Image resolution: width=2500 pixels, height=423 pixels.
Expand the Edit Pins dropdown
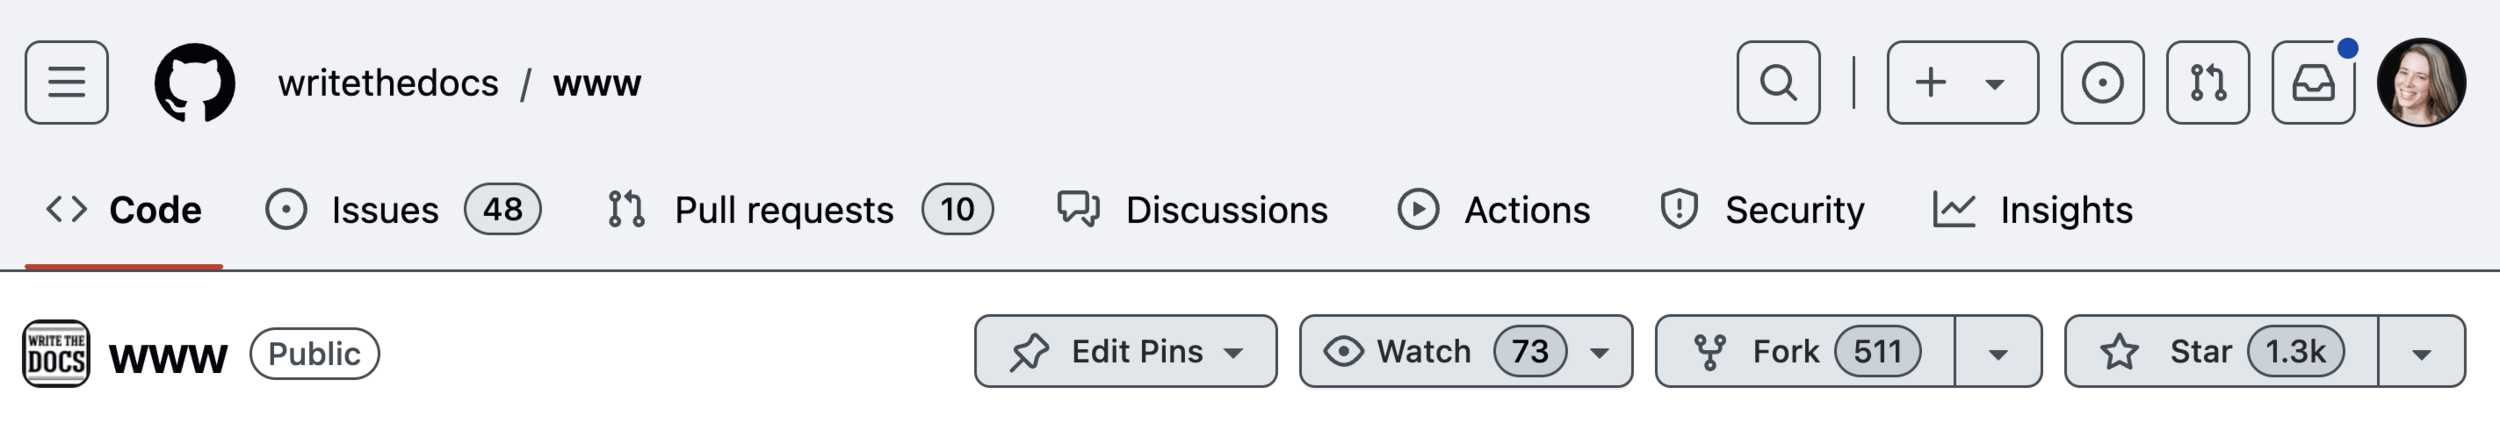(x=1126, y=351)
